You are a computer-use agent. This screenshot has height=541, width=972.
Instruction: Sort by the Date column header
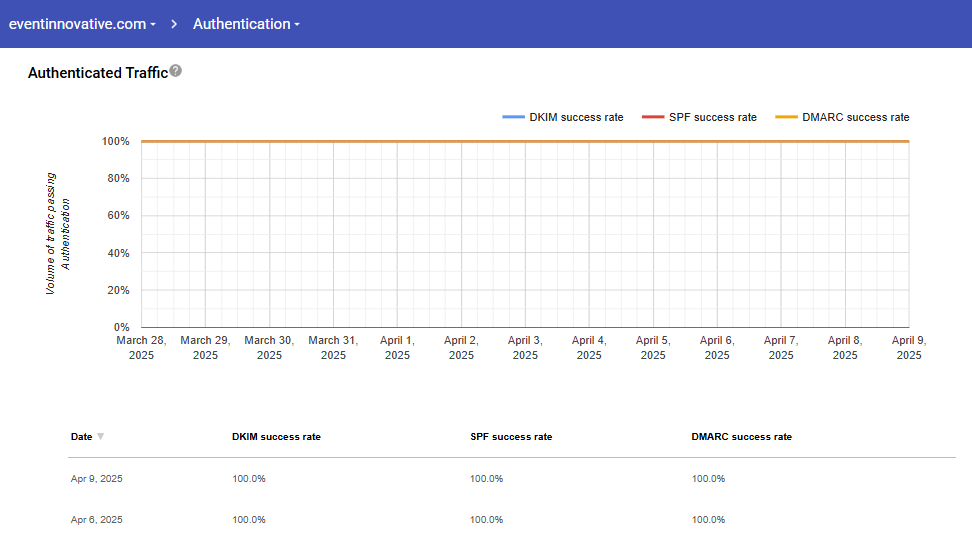(x=81, y=437)
